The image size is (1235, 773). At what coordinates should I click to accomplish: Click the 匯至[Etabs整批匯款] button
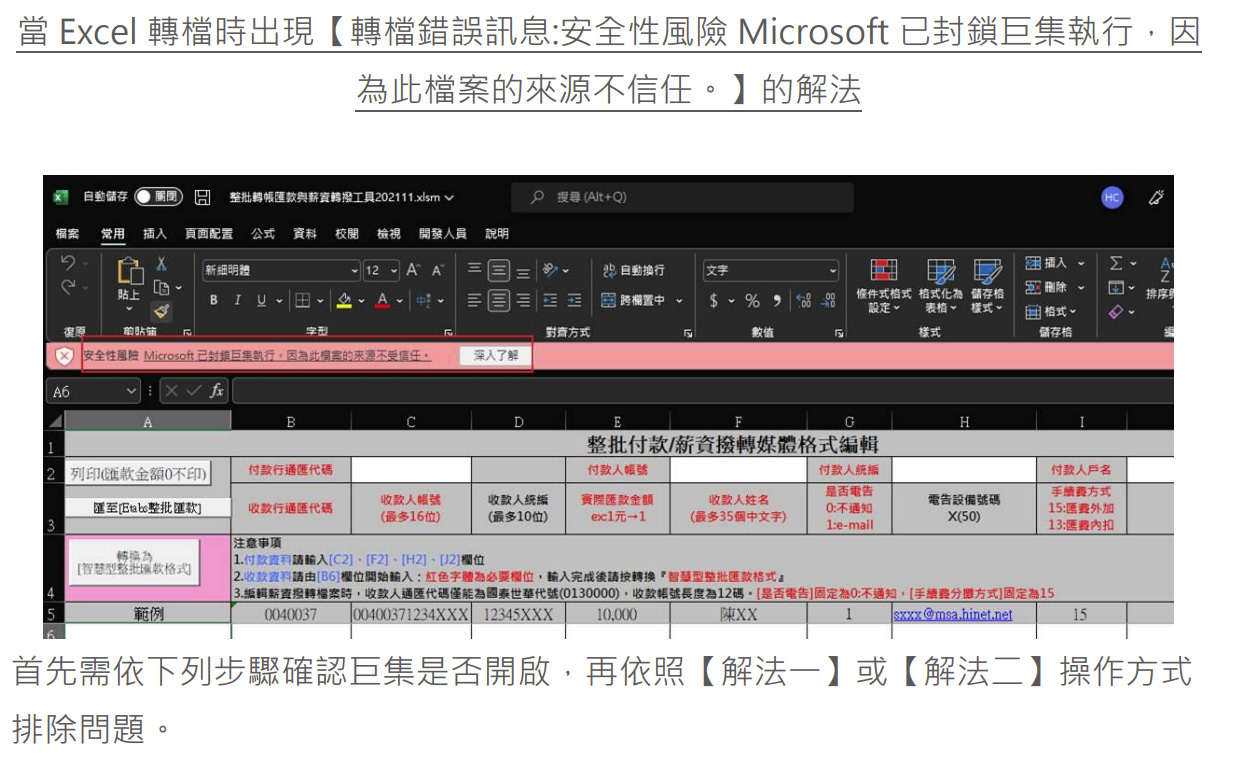point(148,507)
